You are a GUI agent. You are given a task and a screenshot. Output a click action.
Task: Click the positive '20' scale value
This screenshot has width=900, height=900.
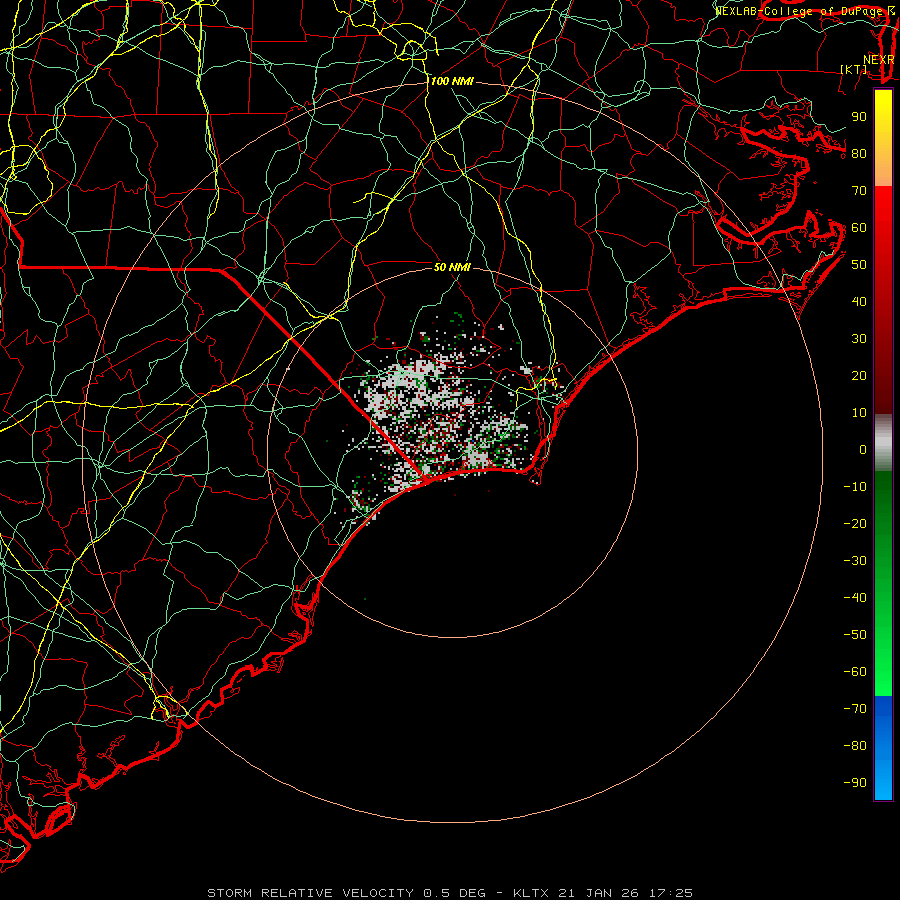point(859,376)
